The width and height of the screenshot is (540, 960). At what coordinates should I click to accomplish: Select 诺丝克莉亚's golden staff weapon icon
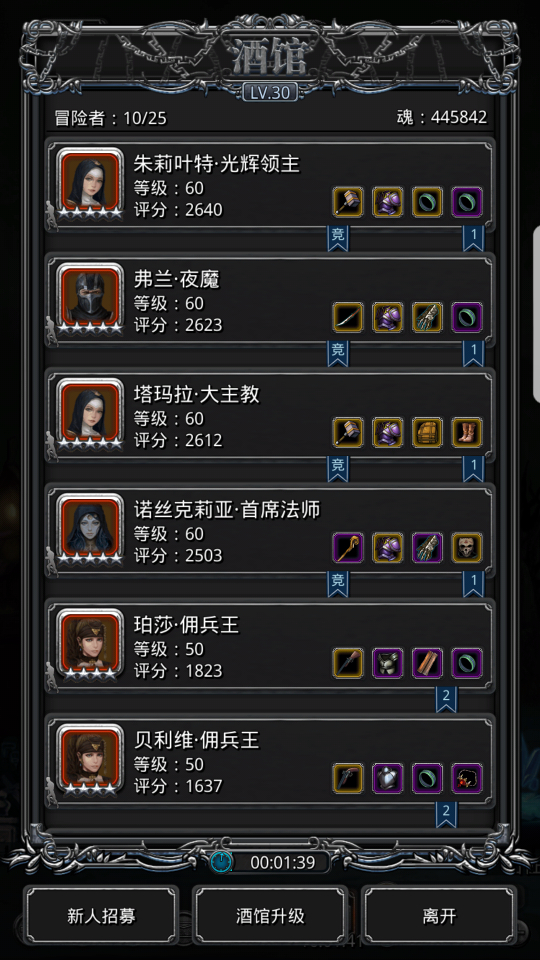(x=348, y=548)
